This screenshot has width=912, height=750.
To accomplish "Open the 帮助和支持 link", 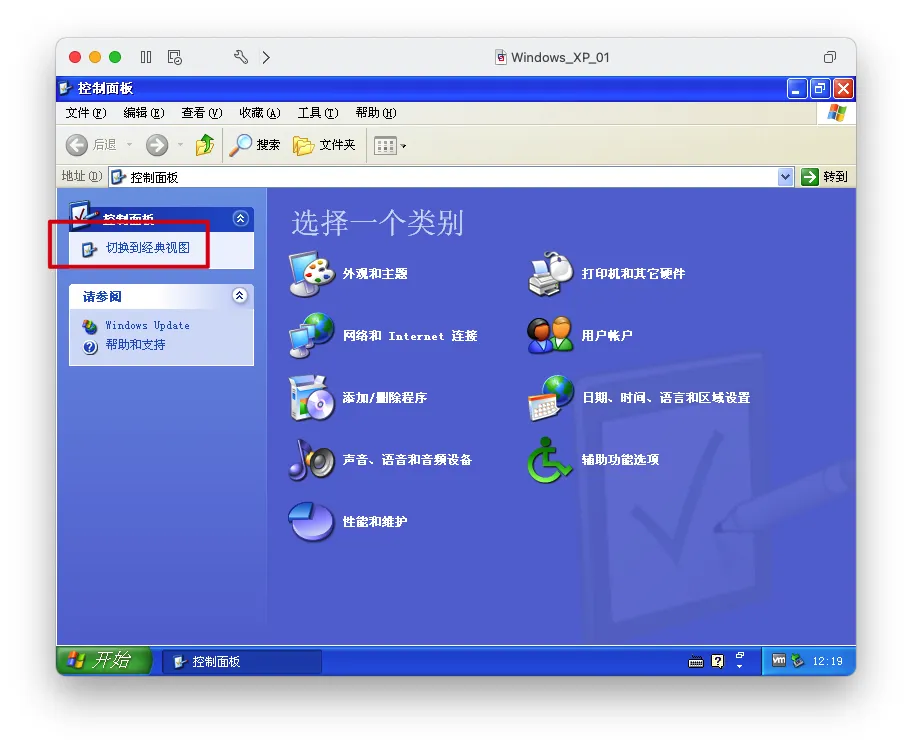I will pyautogui.click(x=135, y=345).
